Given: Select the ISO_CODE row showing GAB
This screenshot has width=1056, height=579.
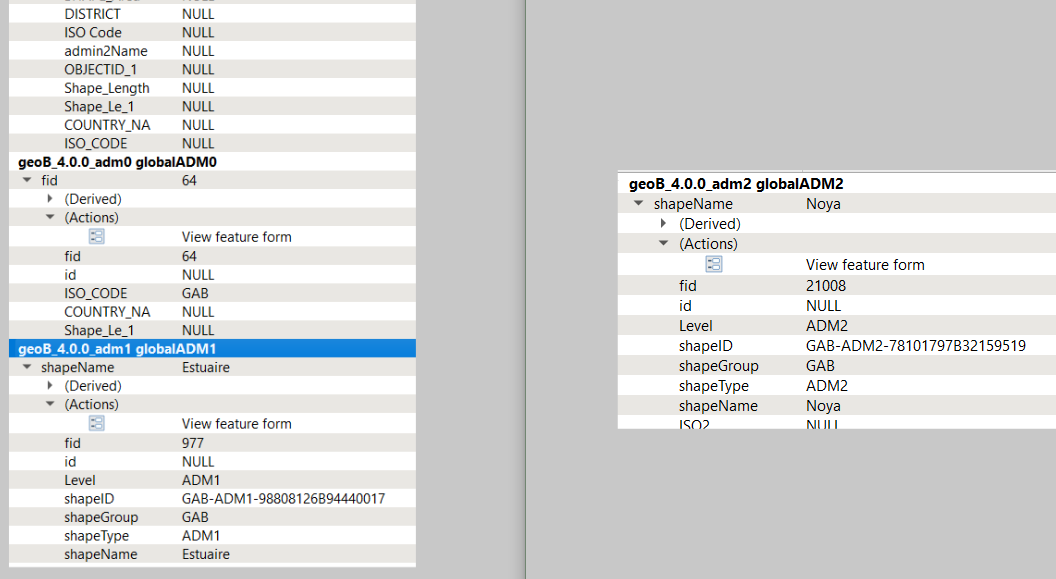Looking at the screenshot, I should pos(200,293).
